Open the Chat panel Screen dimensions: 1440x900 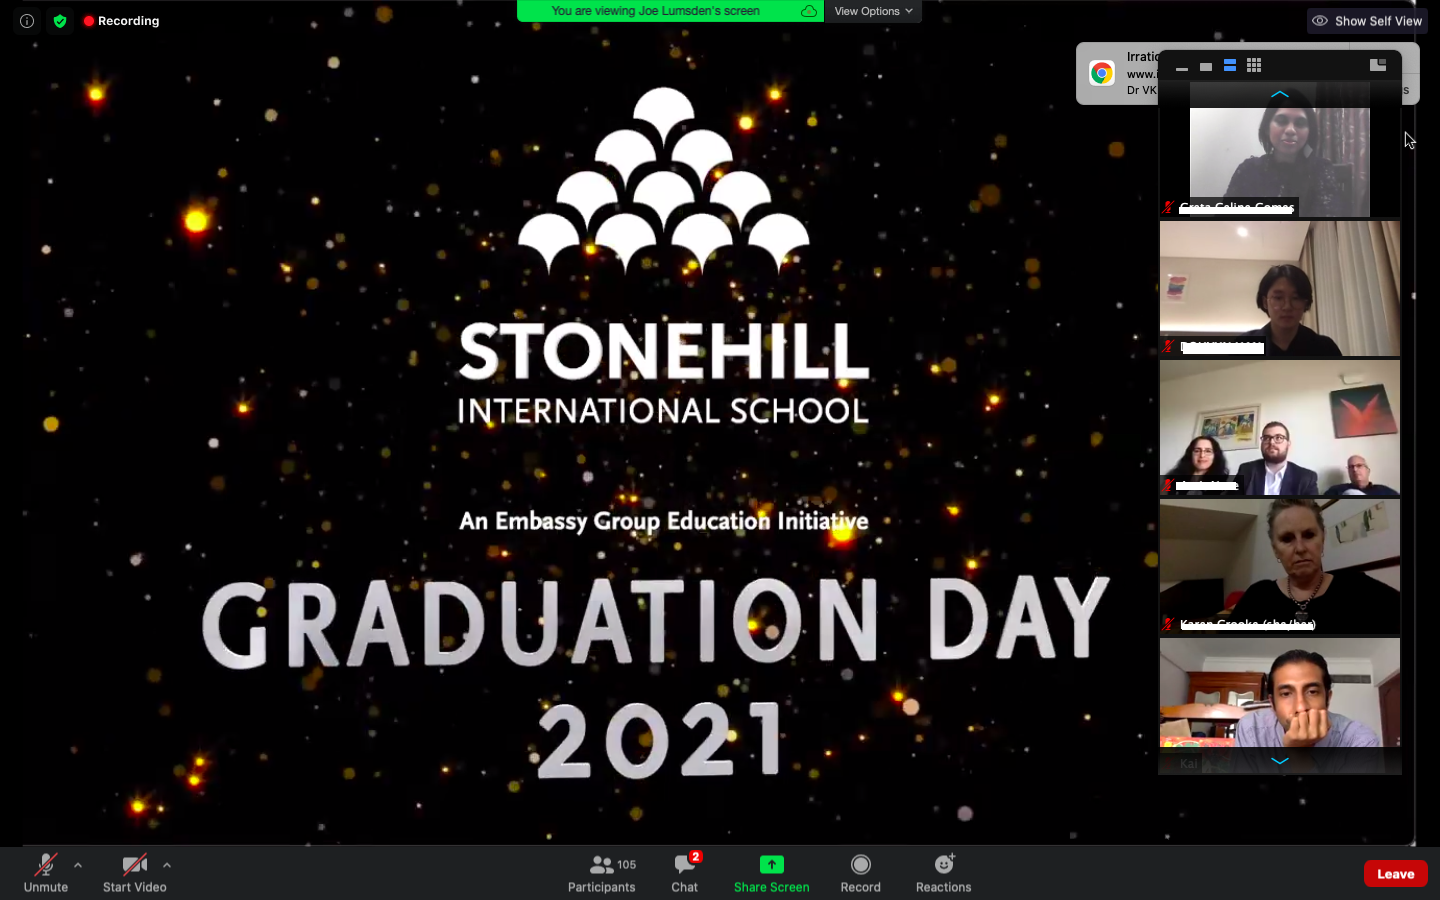pyautogui.click(x=685, y=872)
